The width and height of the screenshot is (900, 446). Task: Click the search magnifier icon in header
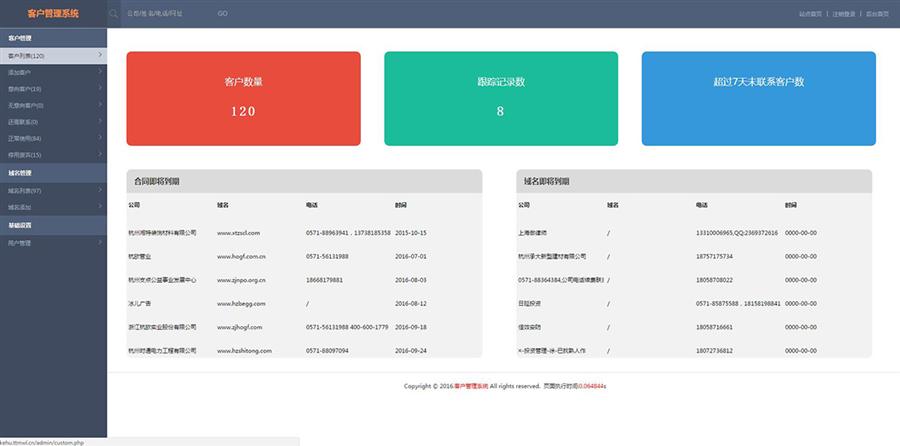113,14
